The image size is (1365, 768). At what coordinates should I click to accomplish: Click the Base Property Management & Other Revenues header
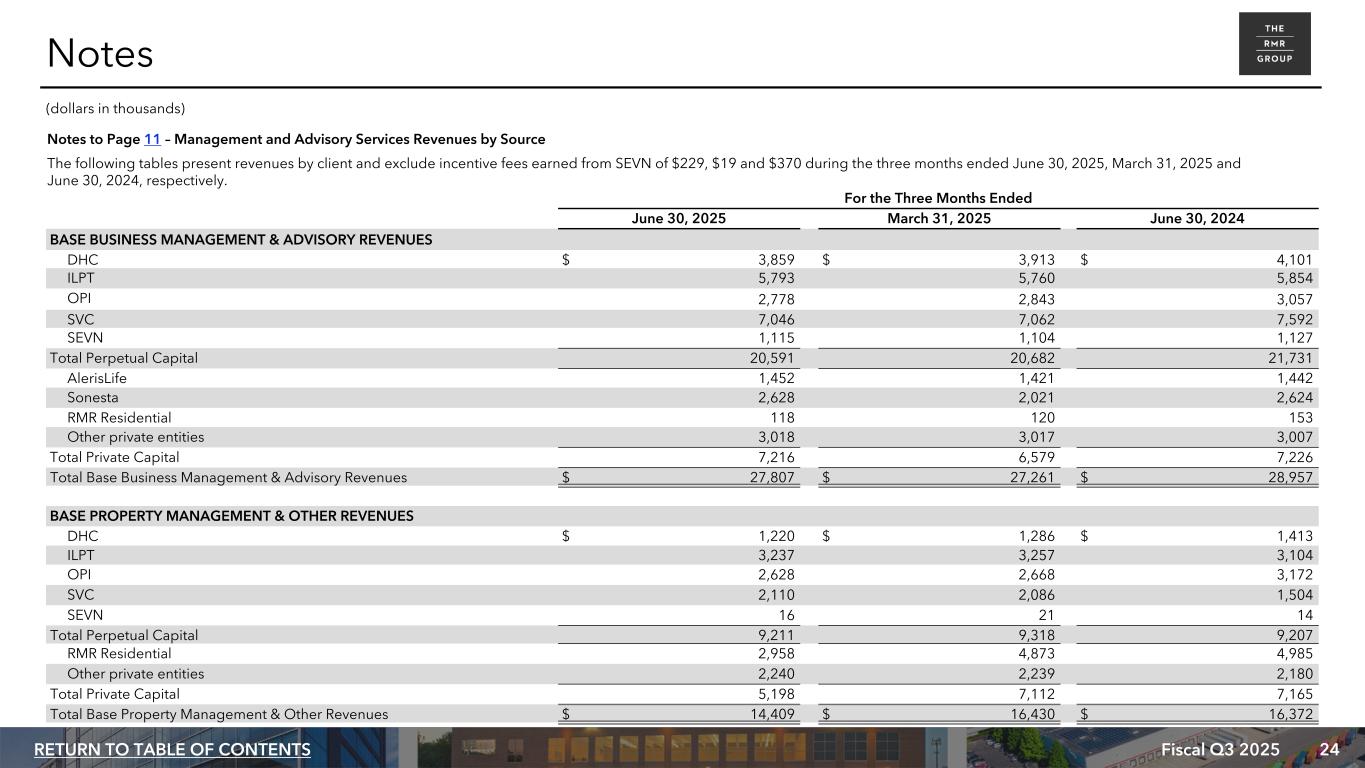tap(231, 516)
